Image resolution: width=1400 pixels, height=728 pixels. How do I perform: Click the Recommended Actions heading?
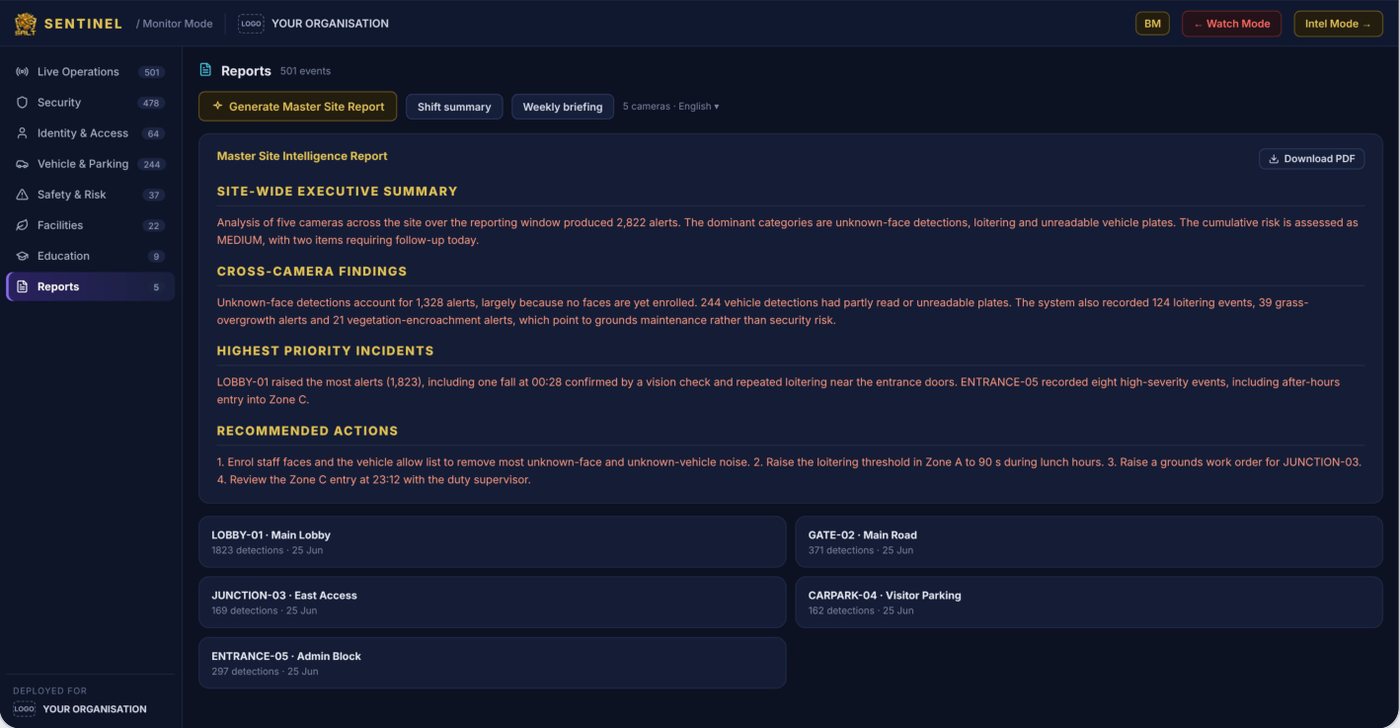308,431
